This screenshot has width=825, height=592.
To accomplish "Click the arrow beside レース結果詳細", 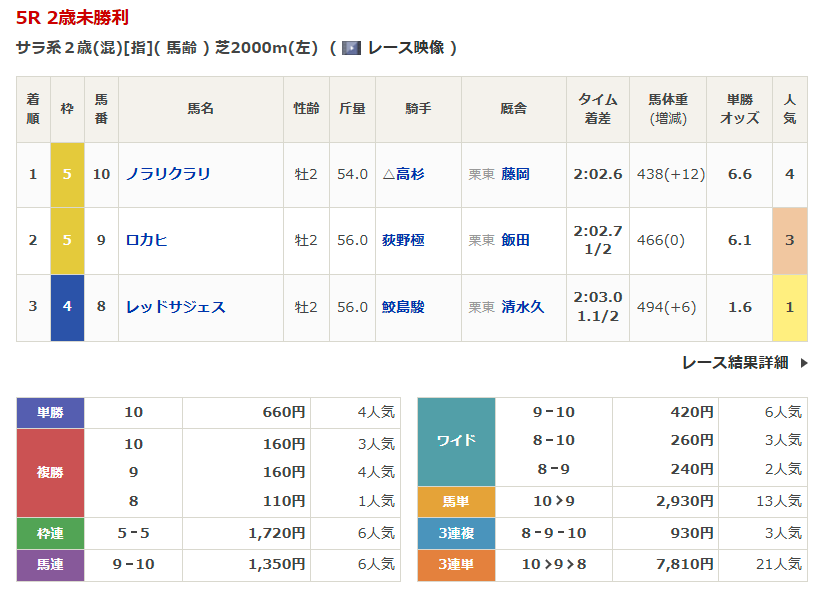I will coord(804,362).
